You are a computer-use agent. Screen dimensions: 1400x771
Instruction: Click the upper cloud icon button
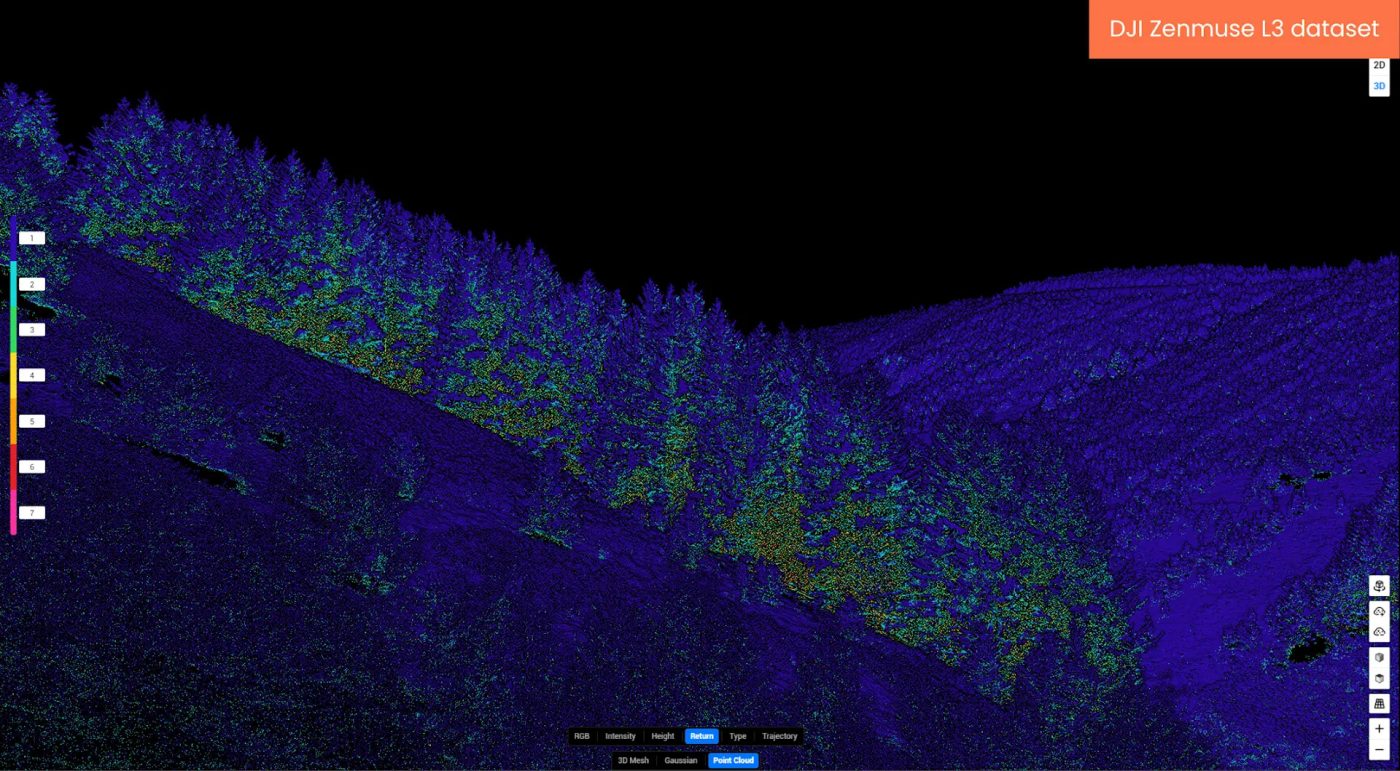(1379, 611)
